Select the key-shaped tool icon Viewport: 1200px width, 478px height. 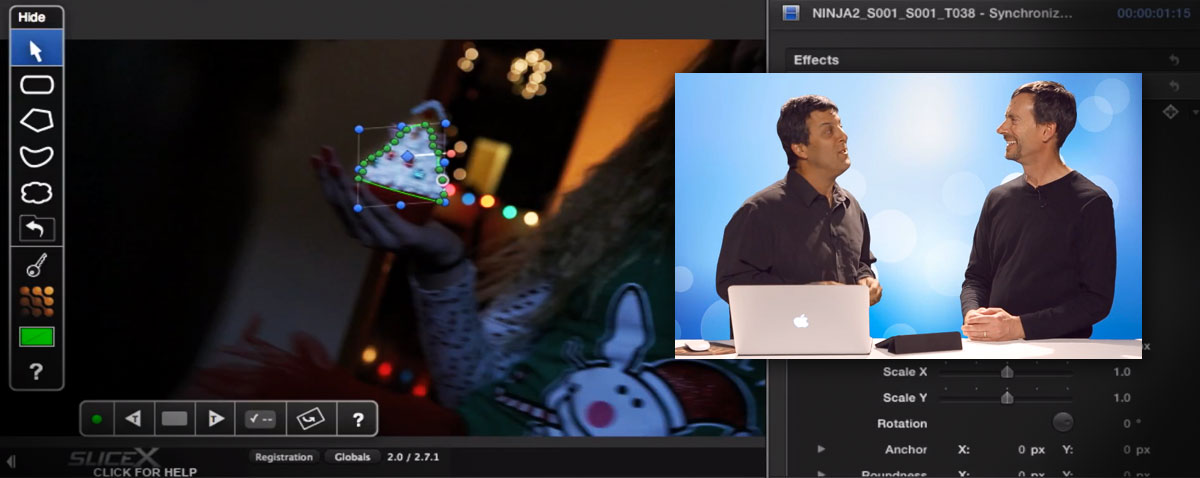coord(37,266)
